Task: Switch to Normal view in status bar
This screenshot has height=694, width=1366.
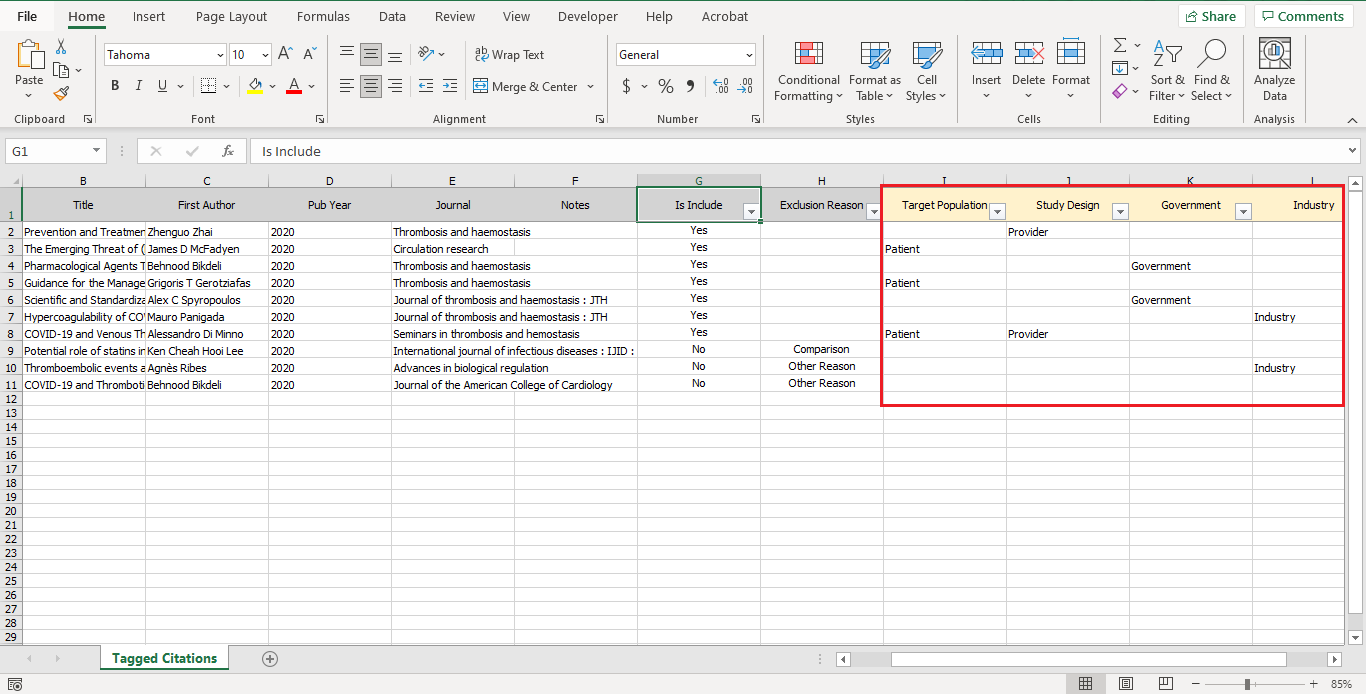Action: (x=1085, y=684)
